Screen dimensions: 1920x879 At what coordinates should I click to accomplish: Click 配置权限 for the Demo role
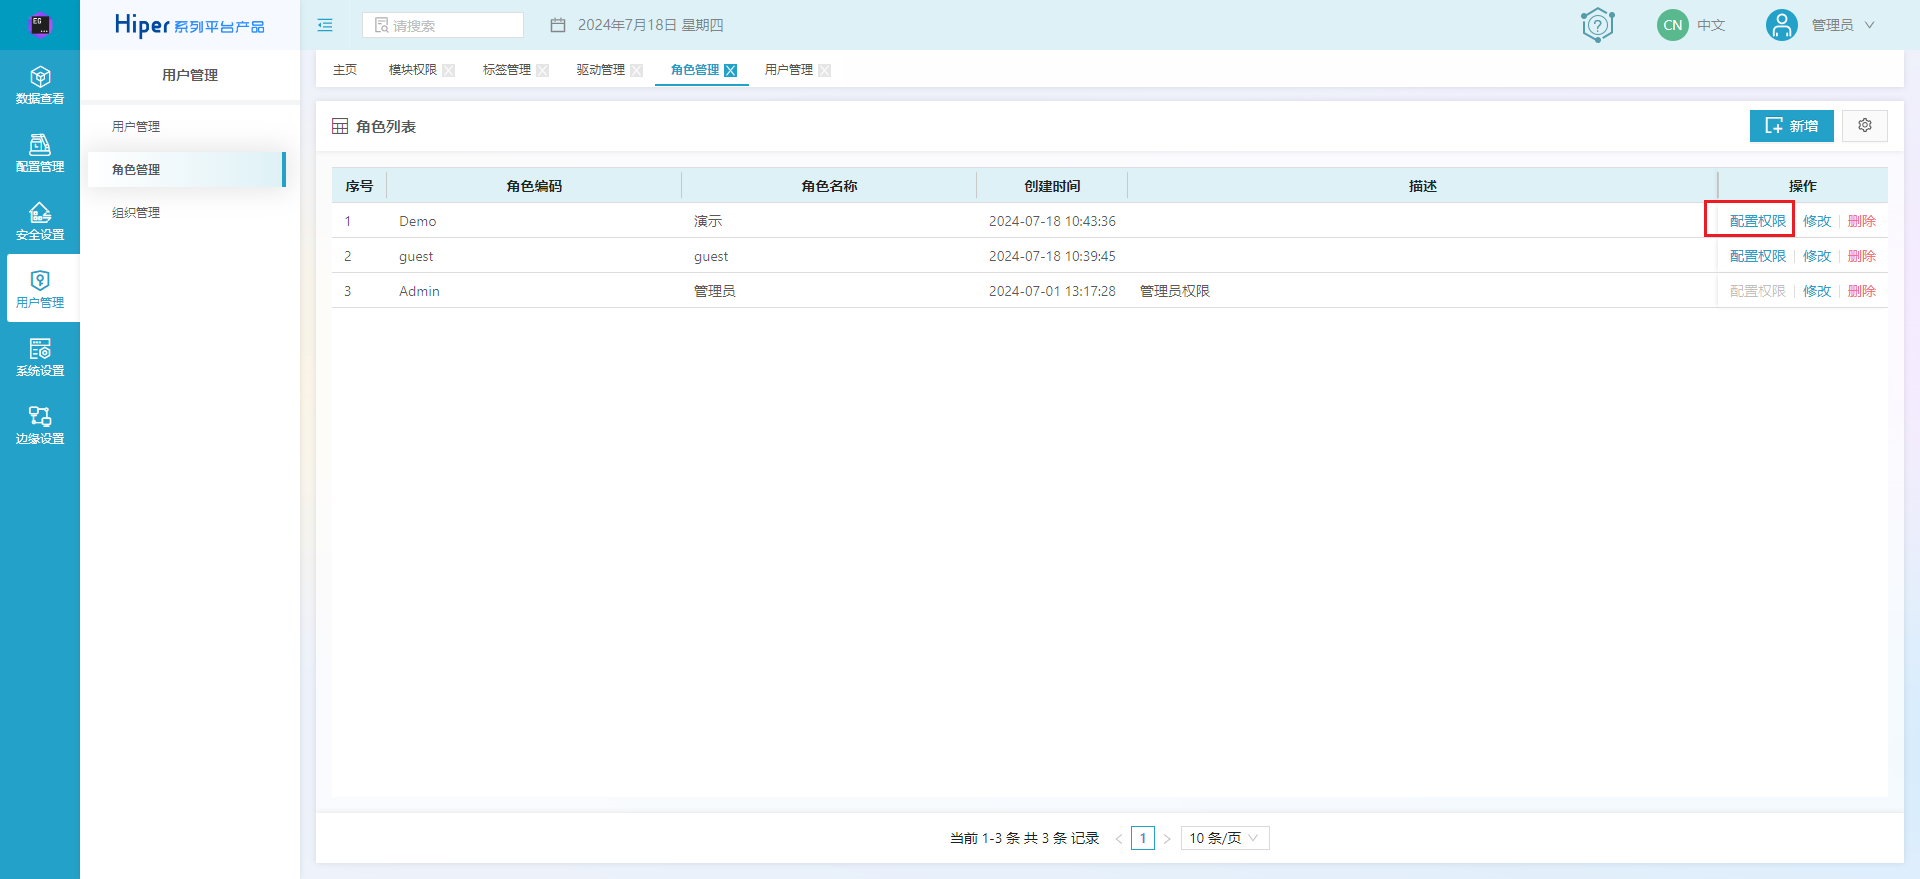[1757, 221]
